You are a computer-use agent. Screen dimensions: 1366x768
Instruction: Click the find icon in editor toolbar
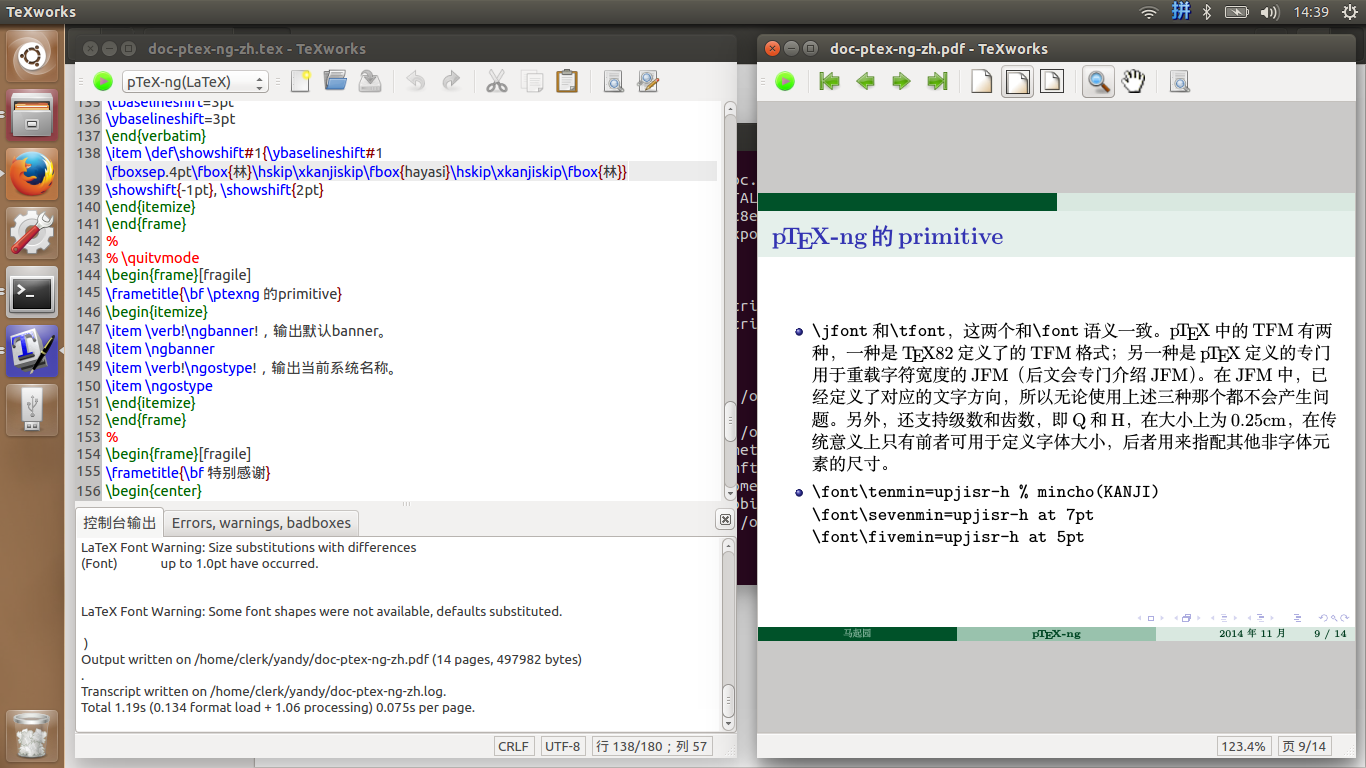tap(613, 81)
